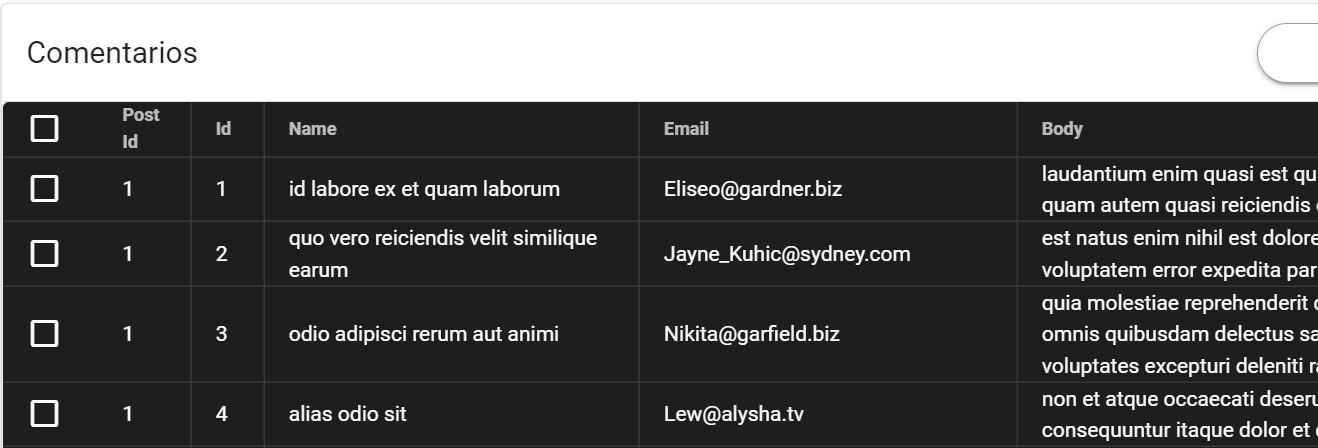Check the row for Eliseo@gardner.biz
Screen dimensions: 1318x448
click(44, 189)
